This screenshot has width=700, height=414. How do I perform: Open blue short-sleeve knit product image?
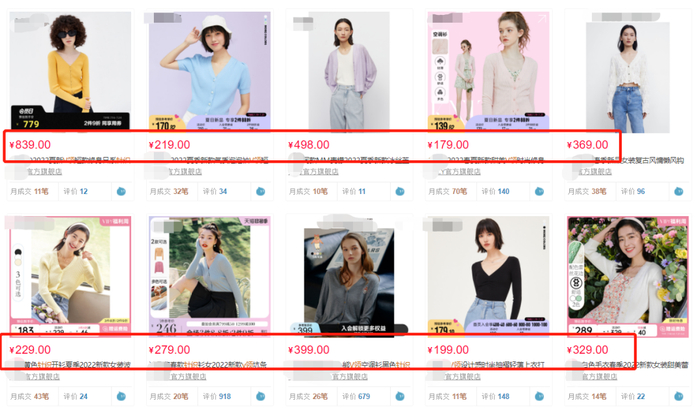tap(209, 71)
